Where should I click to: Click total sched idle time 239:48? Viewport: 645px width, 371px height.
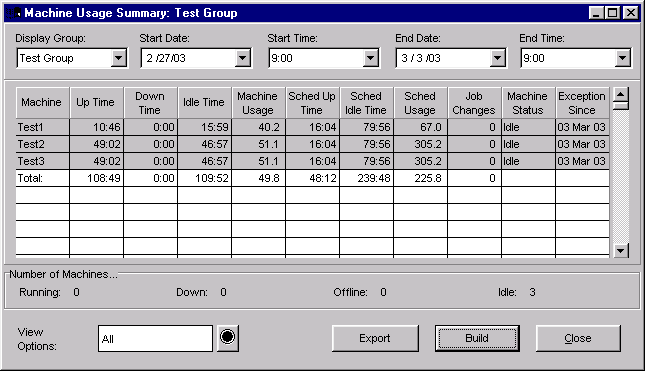coord(374,179)
